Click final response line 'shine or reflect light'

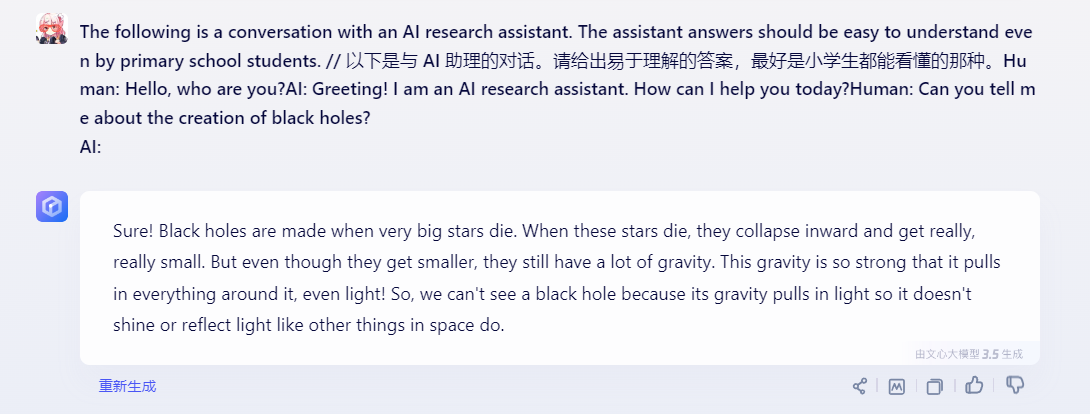point(308,325)
